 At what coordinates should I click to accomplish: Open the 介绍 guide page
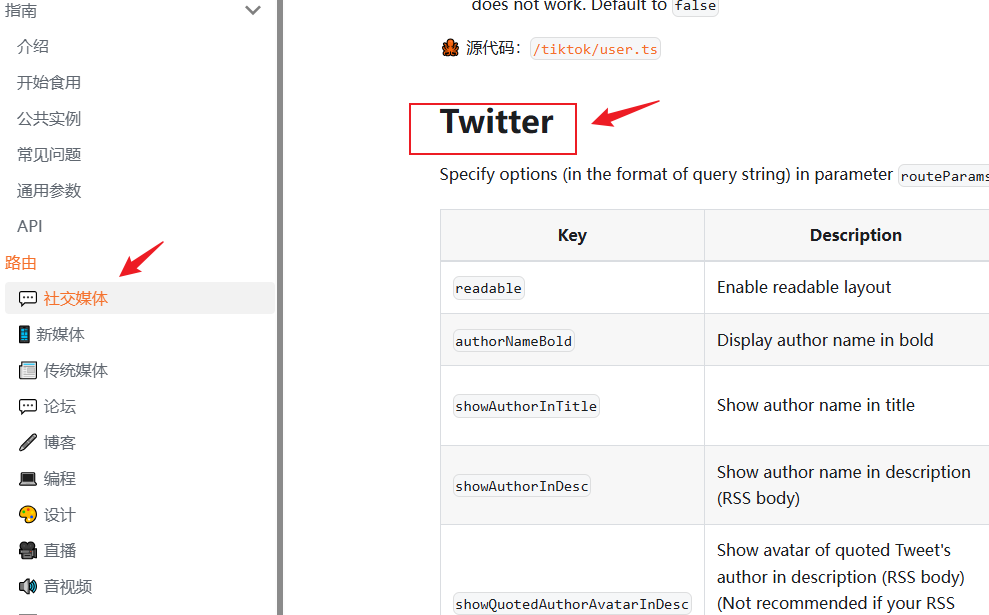(33, 46)
